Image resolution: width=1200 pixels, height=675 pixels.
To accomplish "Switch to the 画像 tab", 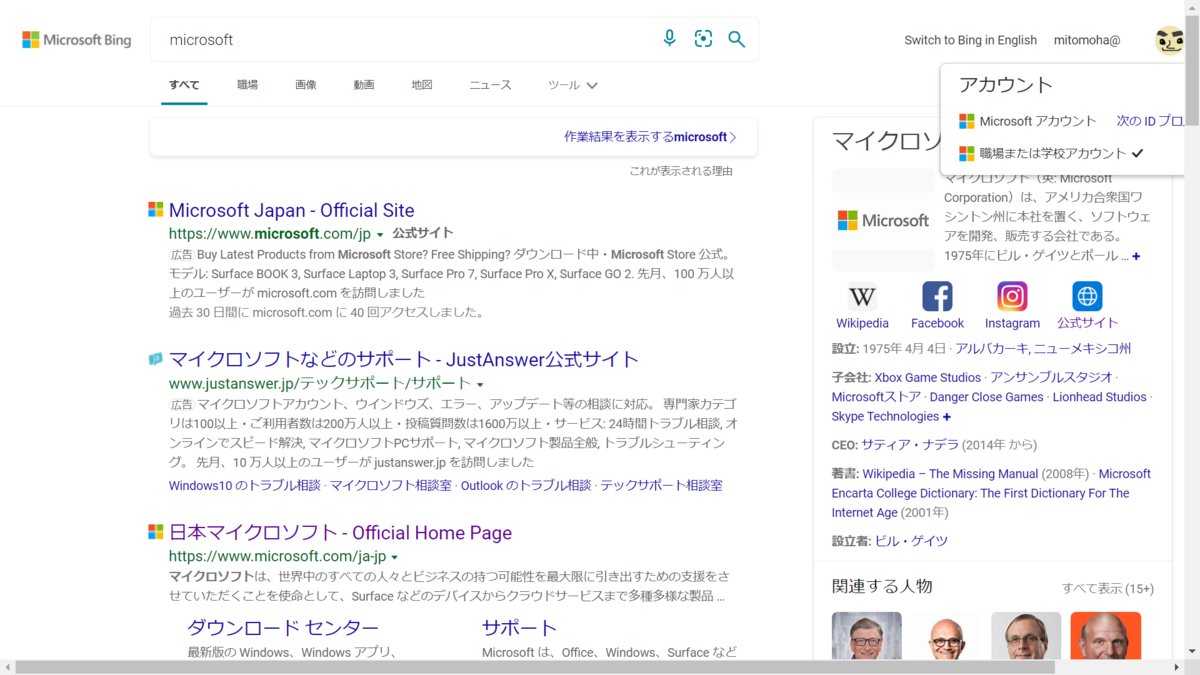I will tap(306, 85).
